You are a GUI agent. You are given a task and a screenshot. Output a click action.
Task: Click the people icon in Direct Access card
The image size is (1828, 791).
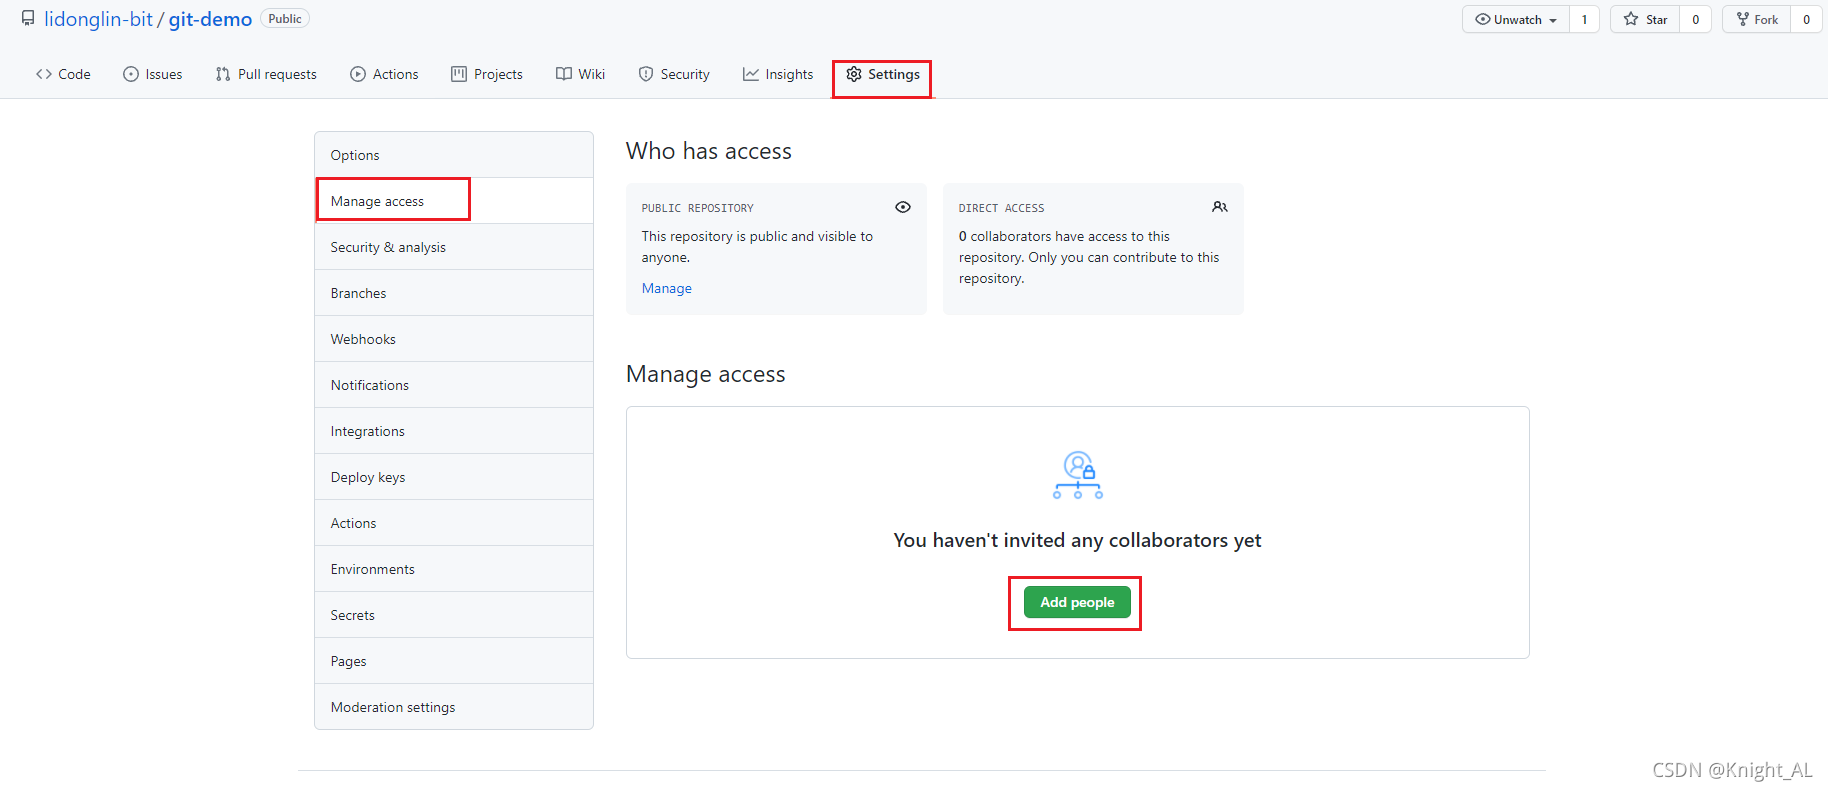pos(1220,207)
